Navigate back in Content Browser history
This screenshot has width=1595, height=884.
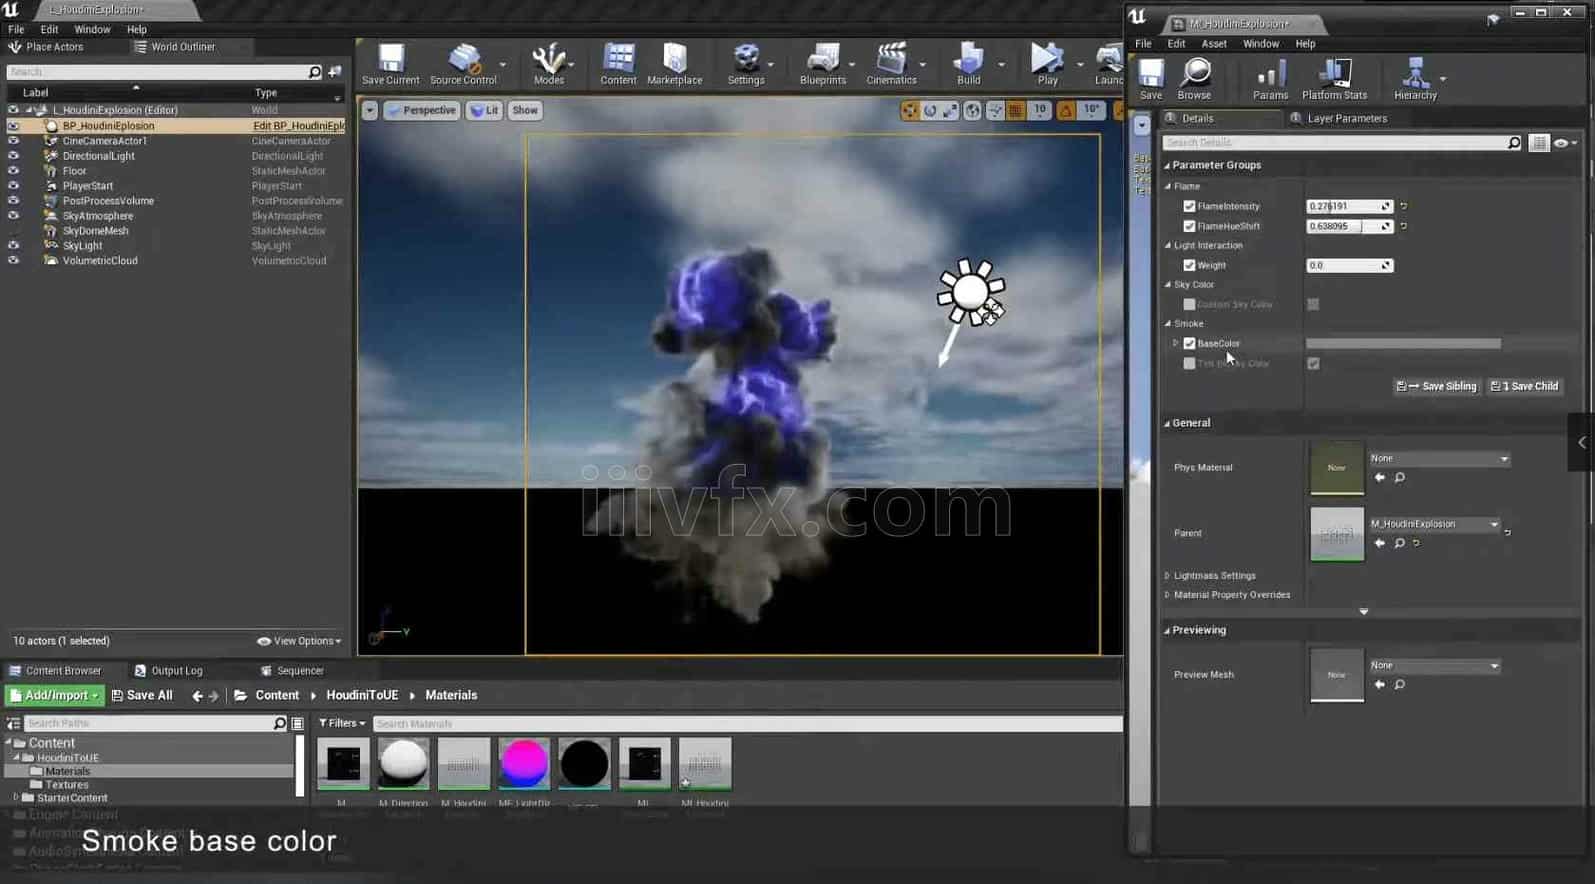pyautogui.click(x=197, y=696)
